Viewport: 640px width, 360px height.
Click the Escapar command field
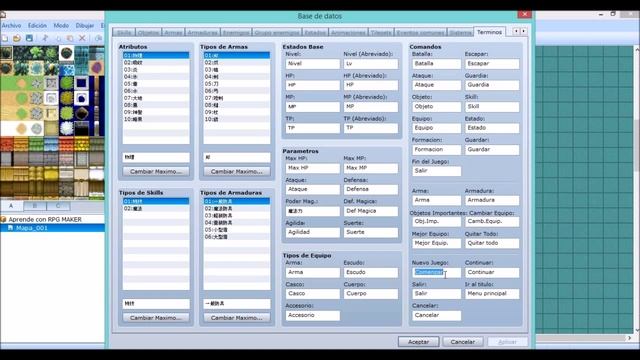(x=492, y=64)
